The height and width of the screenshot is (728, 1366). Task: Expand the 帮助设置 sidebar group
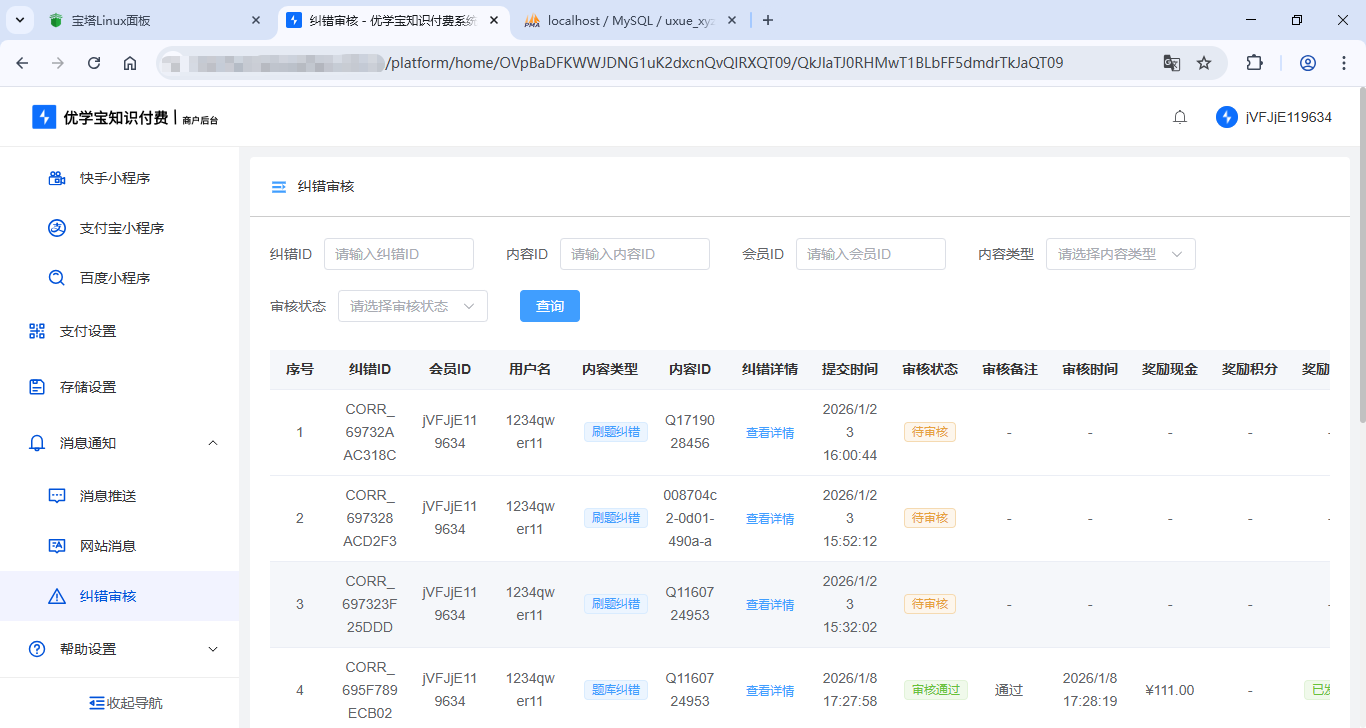[212, 649]
